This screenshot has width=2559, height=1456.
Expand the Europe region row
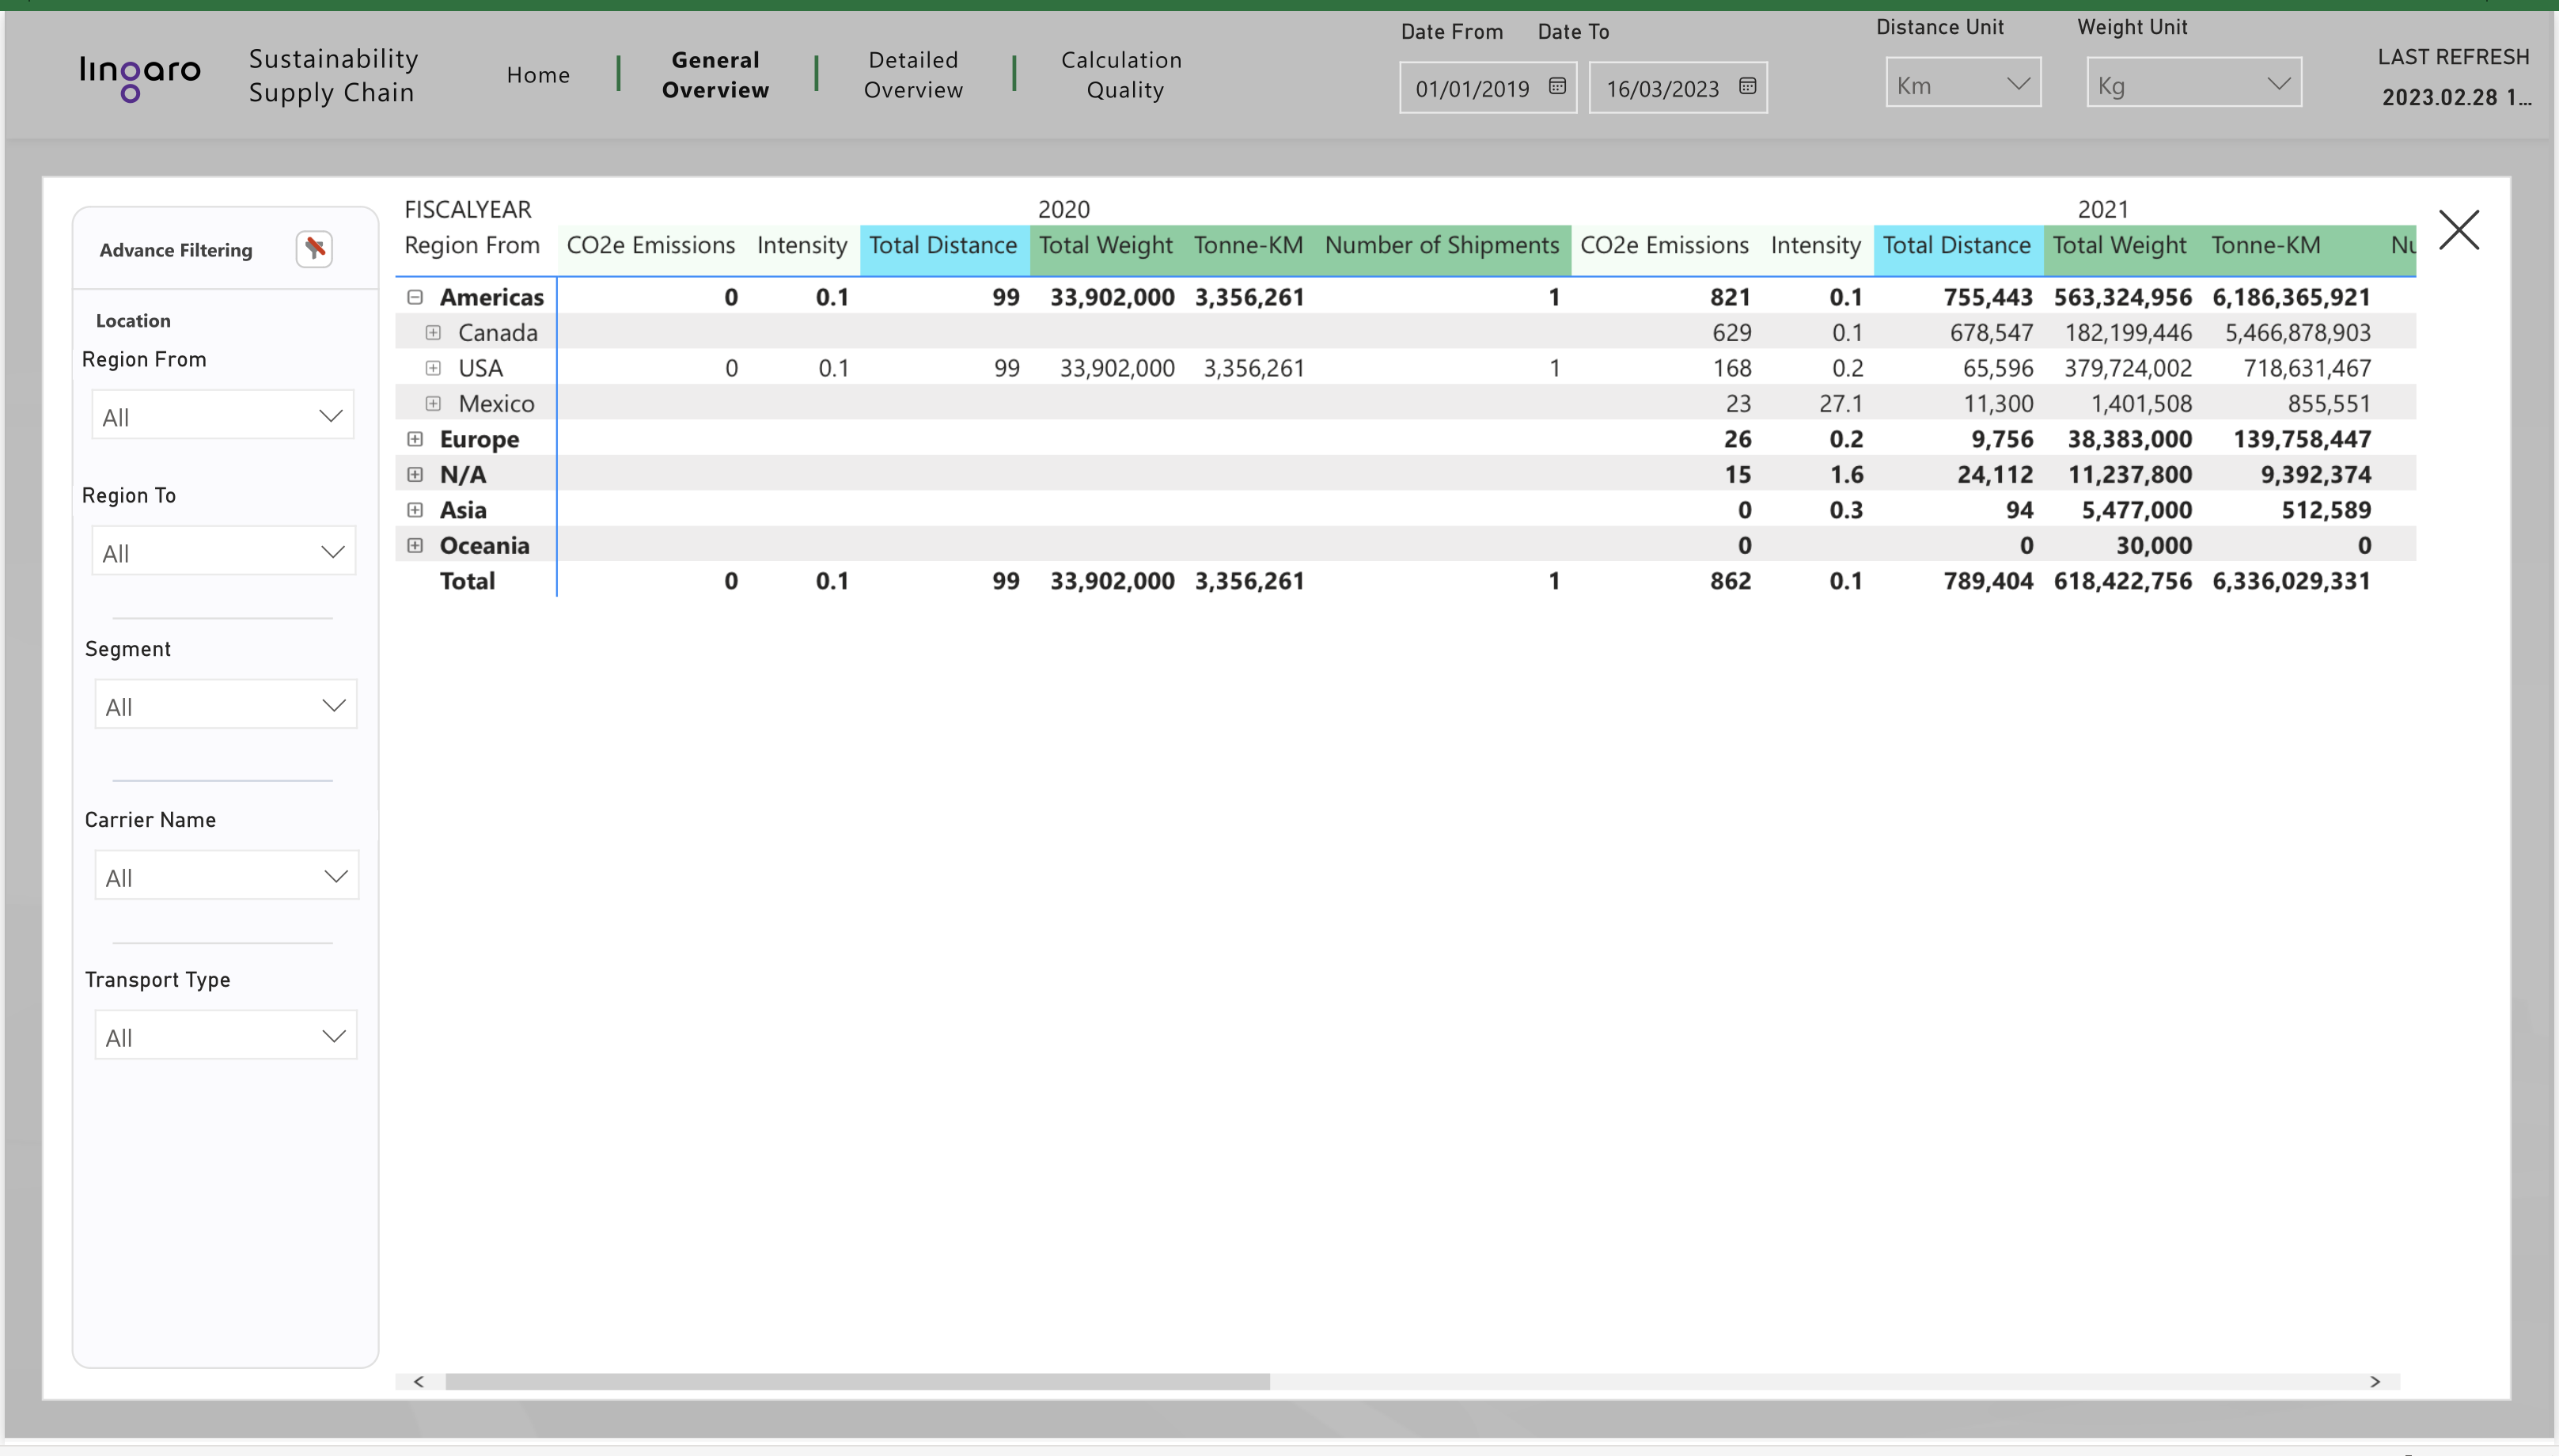point(413,438)
